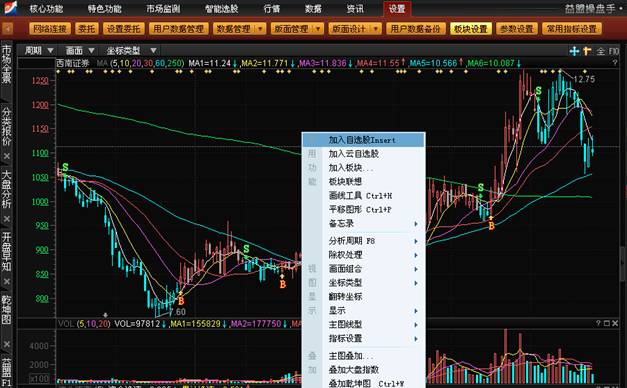
Task: Click the 设置委托 button
Action: tap(124, 29)
